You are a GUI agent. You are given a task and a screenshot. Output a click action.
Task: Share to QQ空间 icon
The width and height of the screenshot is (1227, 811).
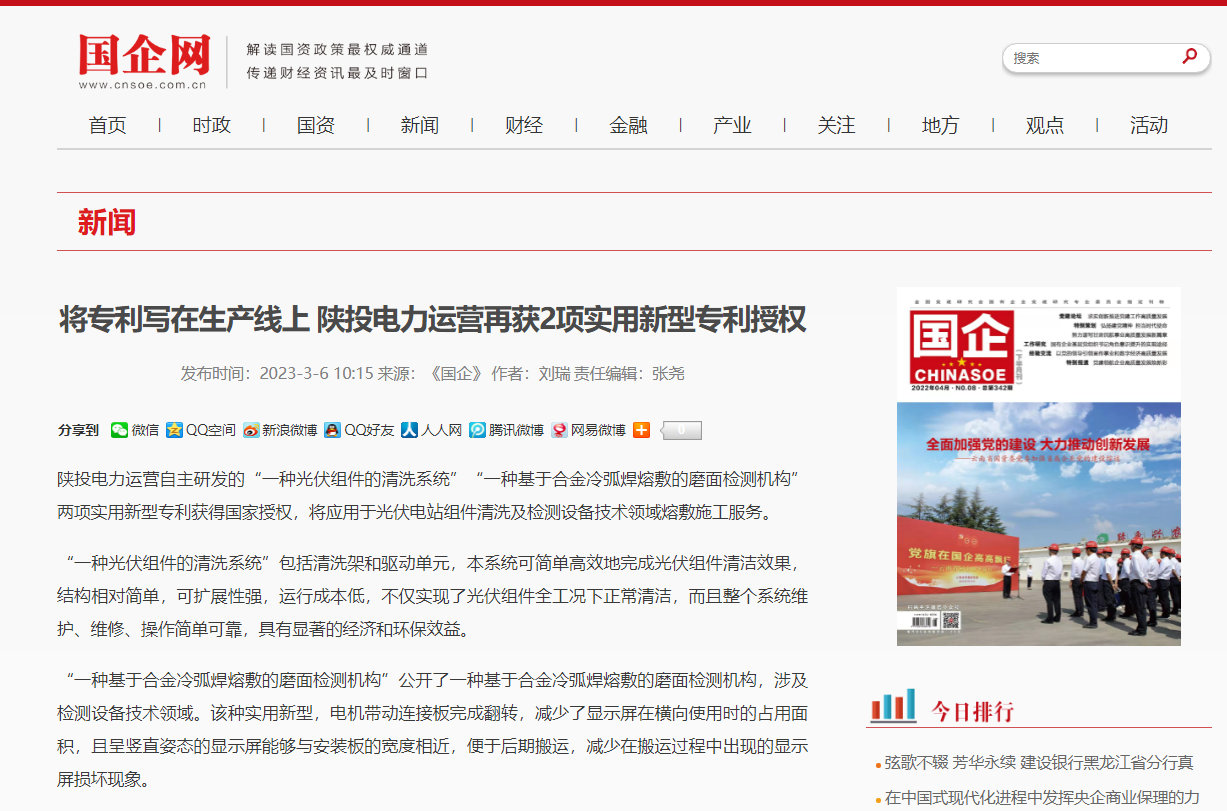175,430
